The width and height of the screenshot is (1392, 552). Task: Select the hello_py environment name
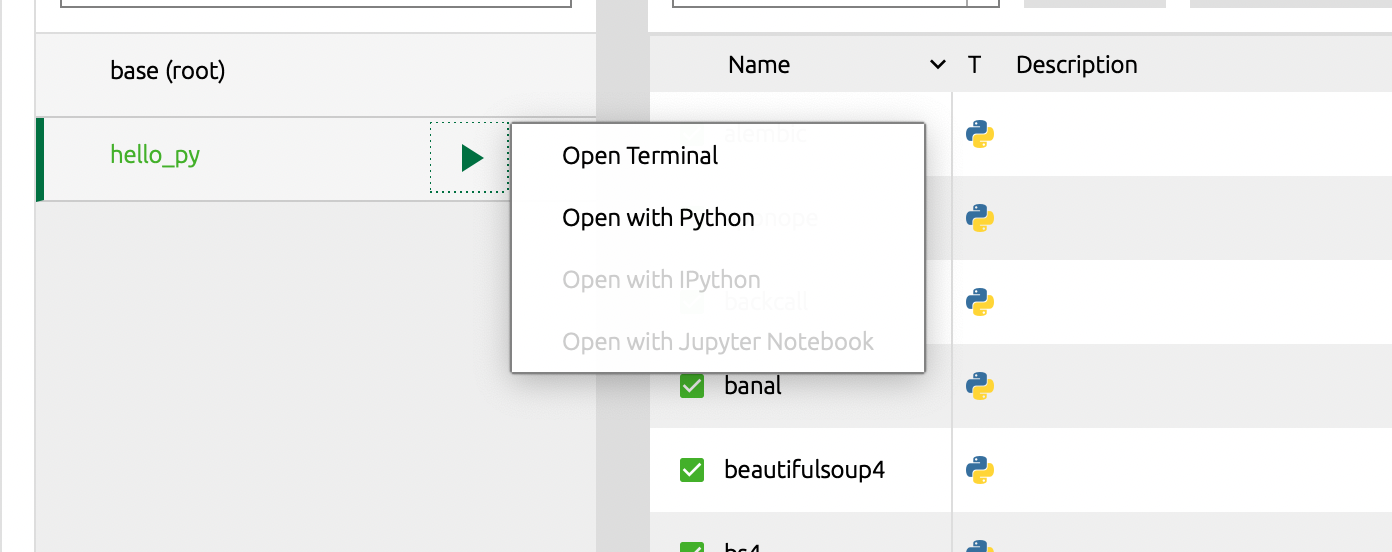tap(155, 155)
